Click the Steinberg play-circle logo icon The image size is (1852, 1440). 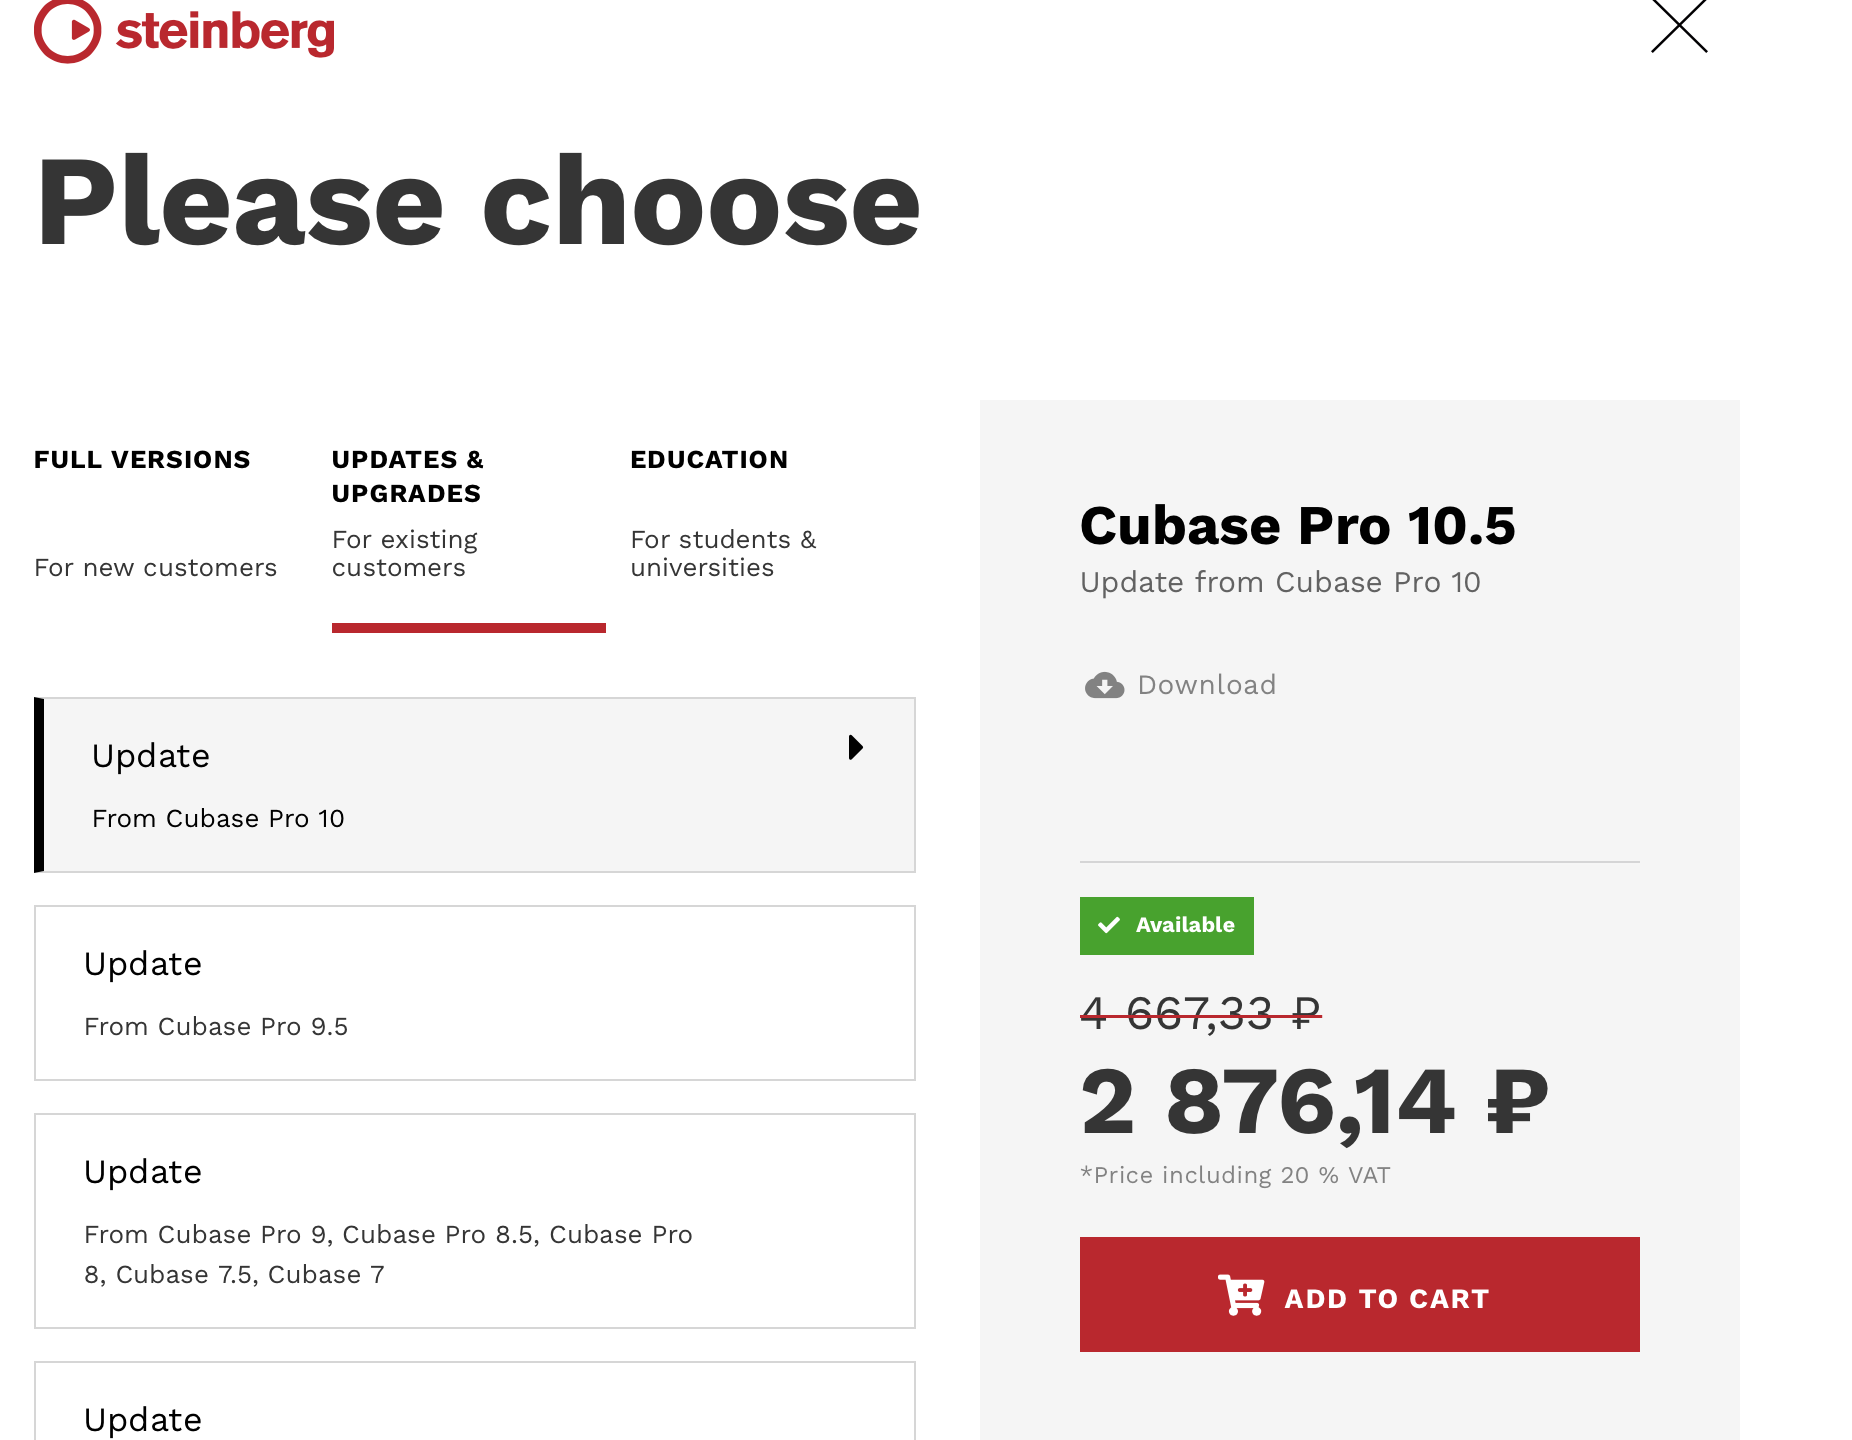67,31
